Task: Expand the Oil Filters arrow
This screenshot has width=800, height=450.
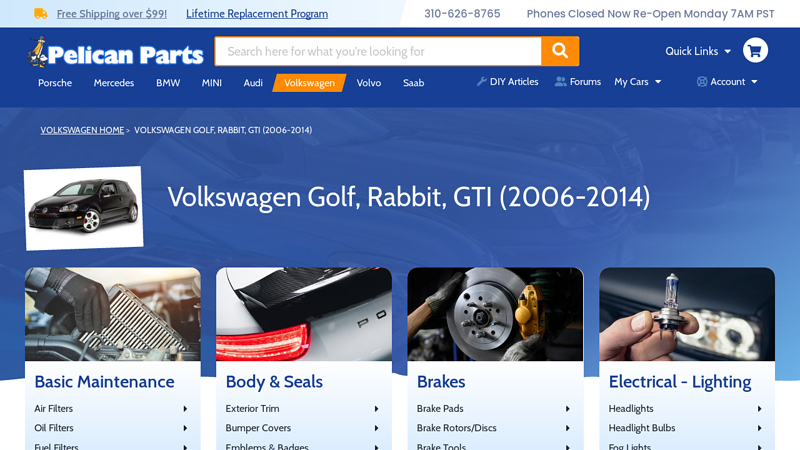Action: pyautogui.click(x=185, y=428)
